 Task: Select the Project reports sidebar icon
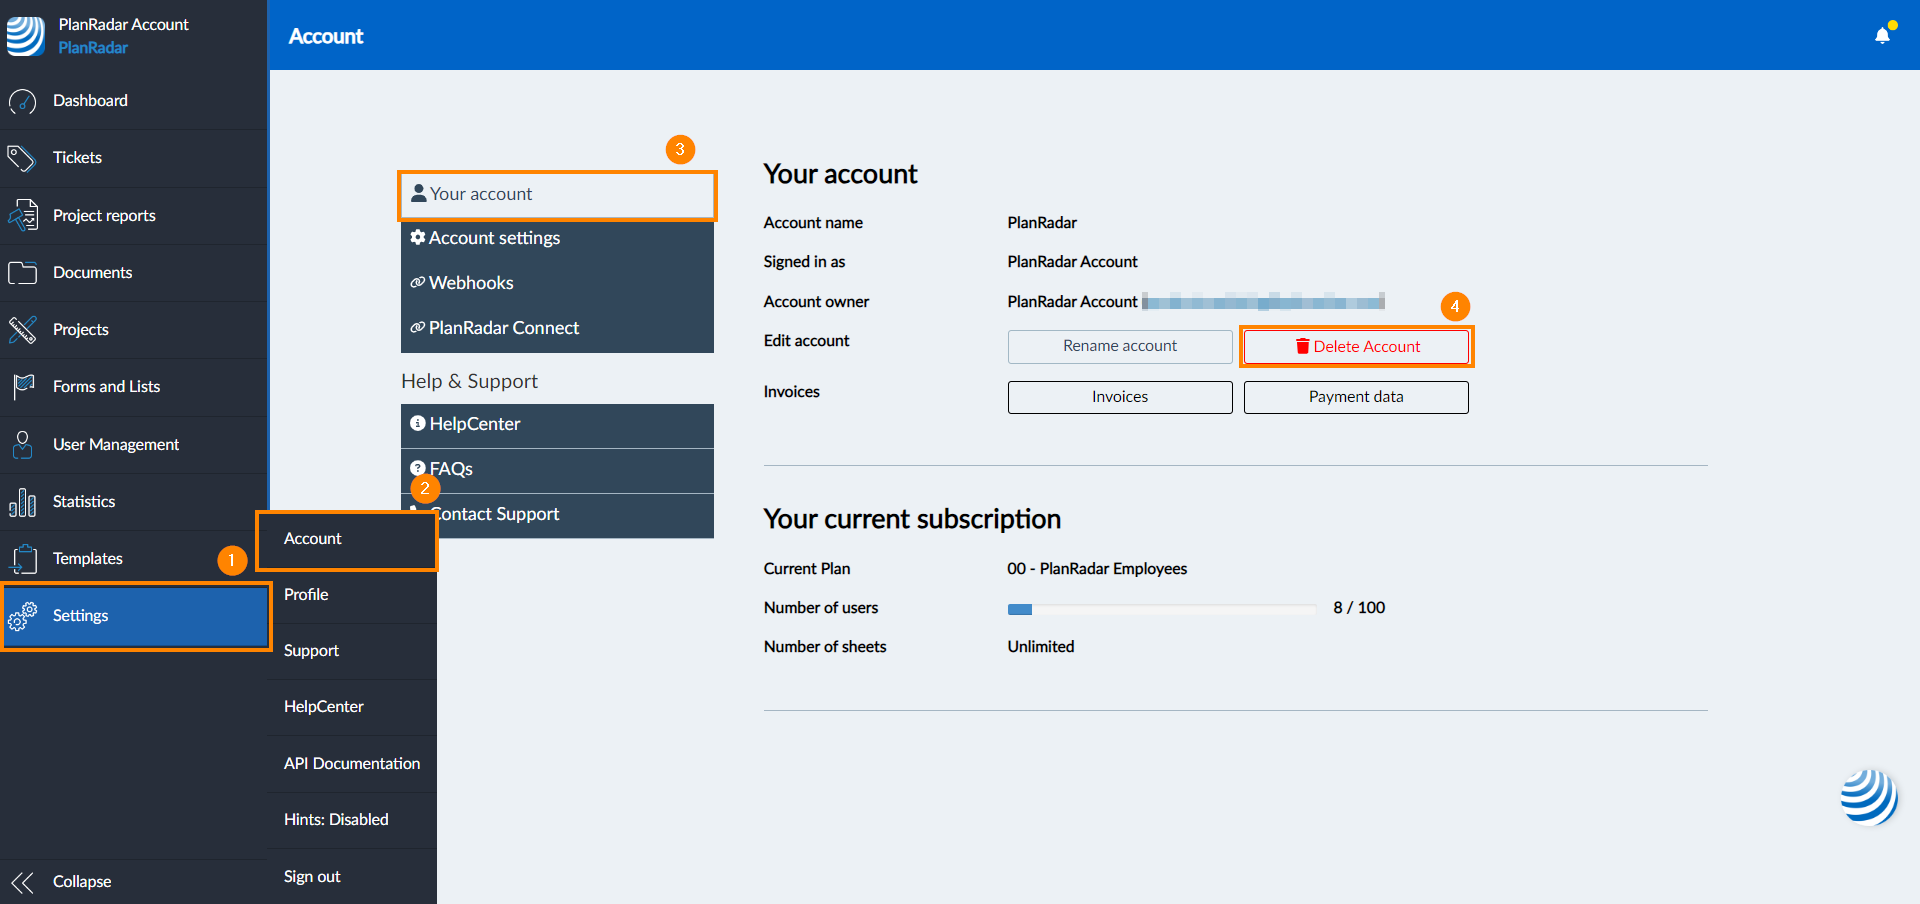pos(22,215)
